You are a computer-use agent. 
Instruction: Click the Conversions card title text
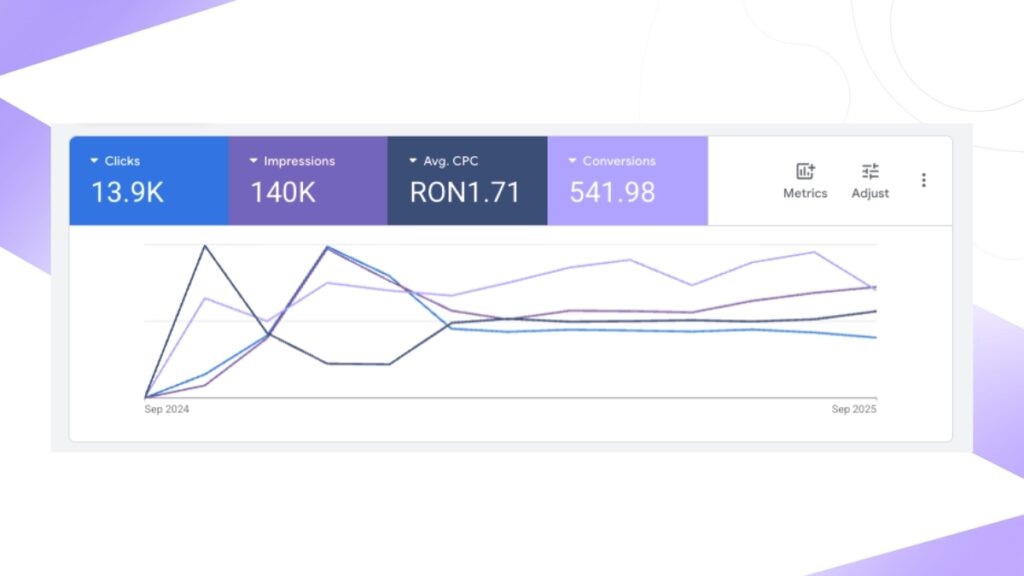tap(619, 161)
